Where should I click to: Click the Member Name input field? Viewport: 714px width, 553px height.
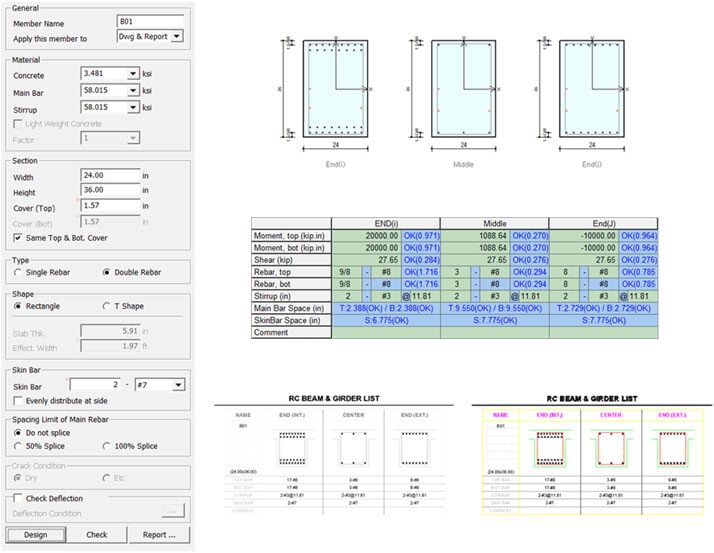(x=150, y=20)
